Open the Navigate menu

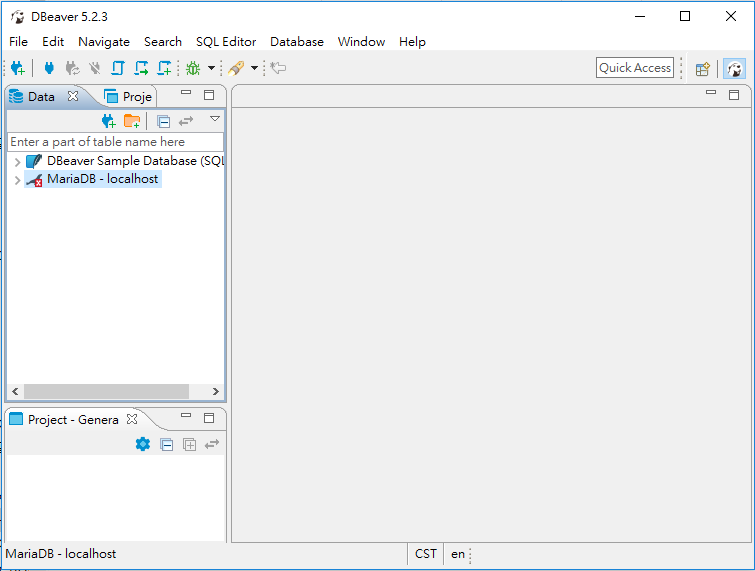[104, 42]
